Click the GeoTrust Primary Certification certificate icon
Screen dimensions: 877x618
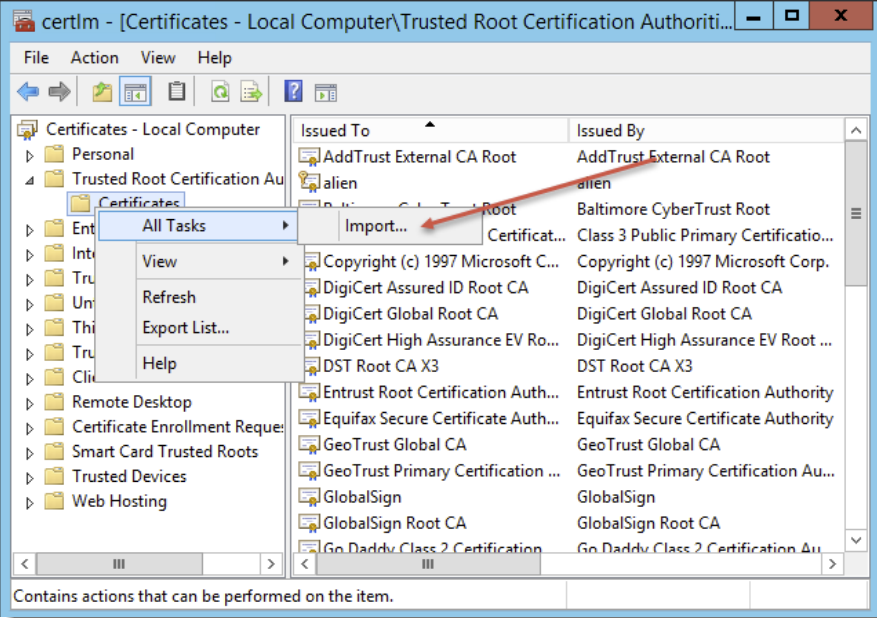309,471
